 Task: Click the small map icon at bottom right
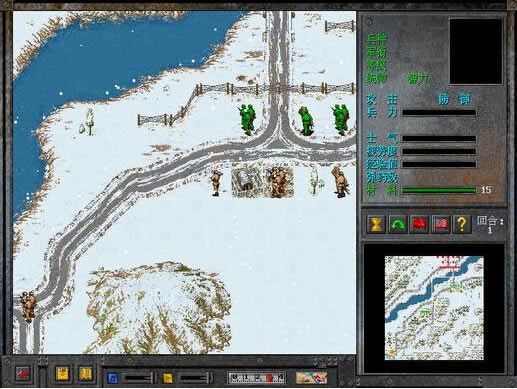point(311,378)
